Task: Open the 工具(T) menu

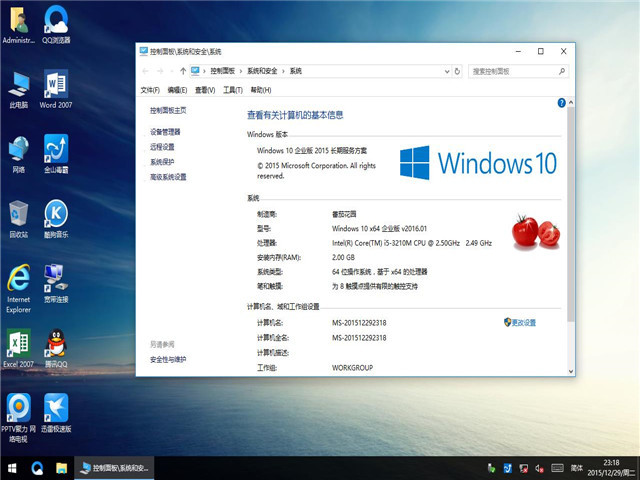Action: (232, 90)
